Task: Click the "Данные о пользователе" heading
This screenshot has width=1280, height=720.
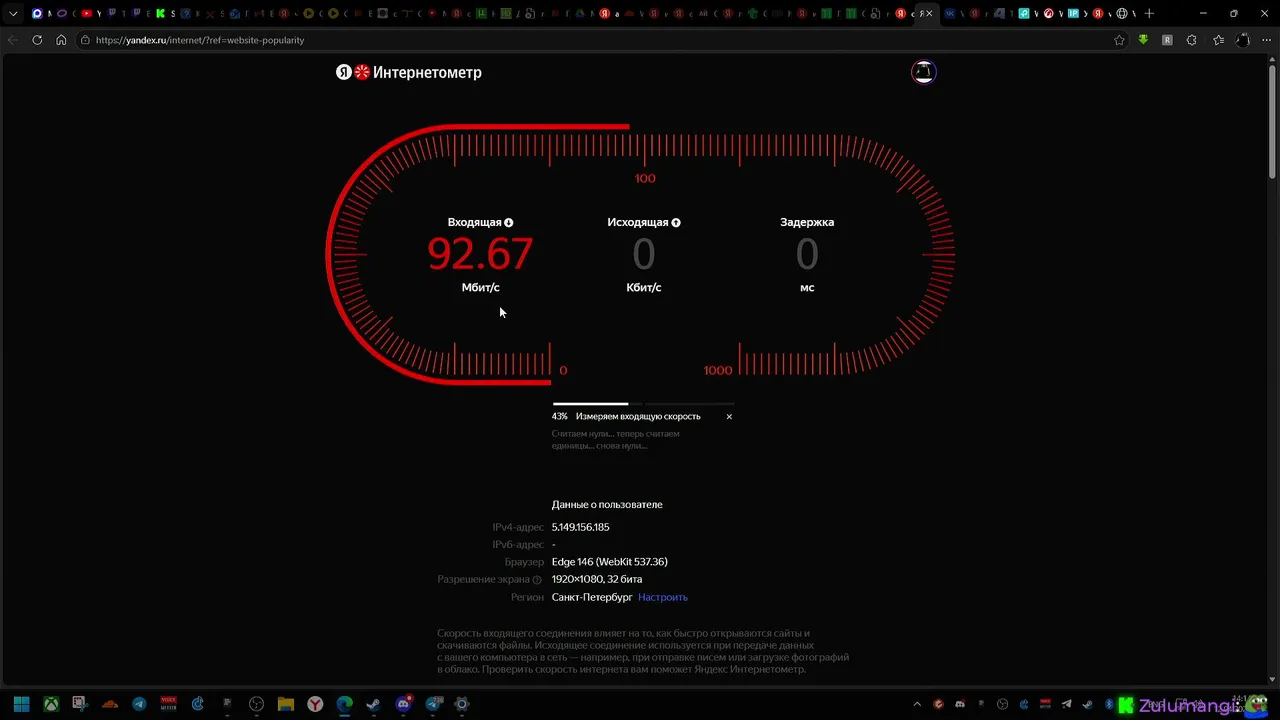Action: pos(607,505)
